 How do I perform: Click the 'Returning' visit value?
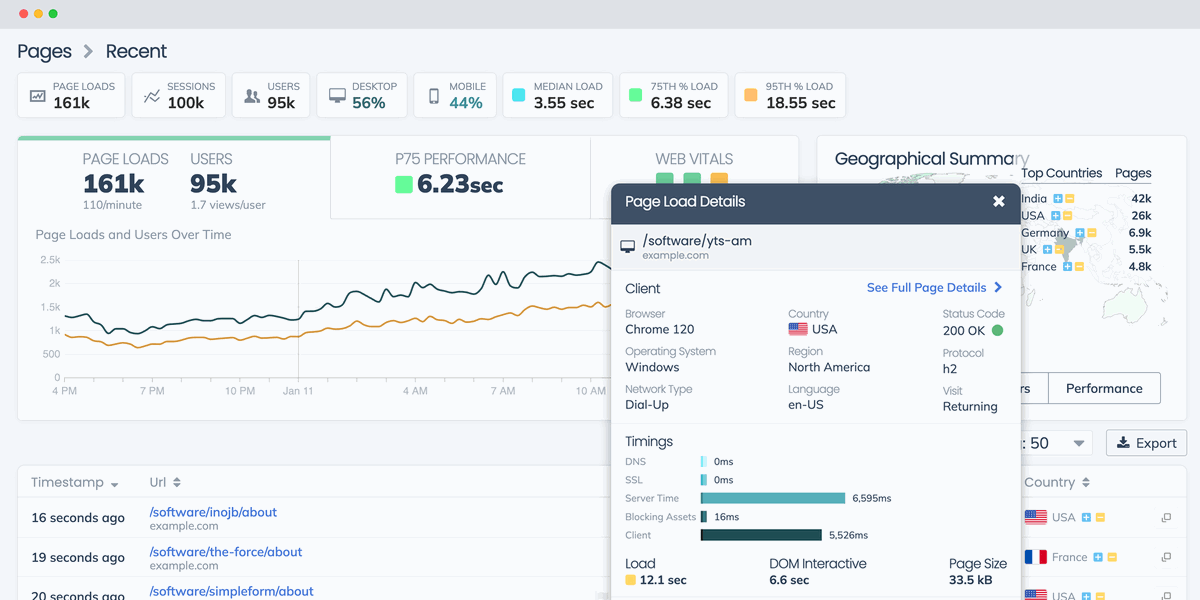(x=970, y=406)
